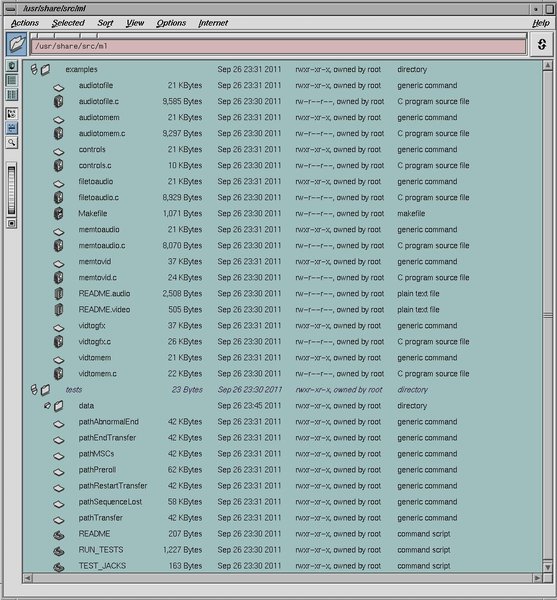557x600 pixels.
Task: Click the path navigation bar above the field
Action: pyautogui.click(x=278, y=36)
